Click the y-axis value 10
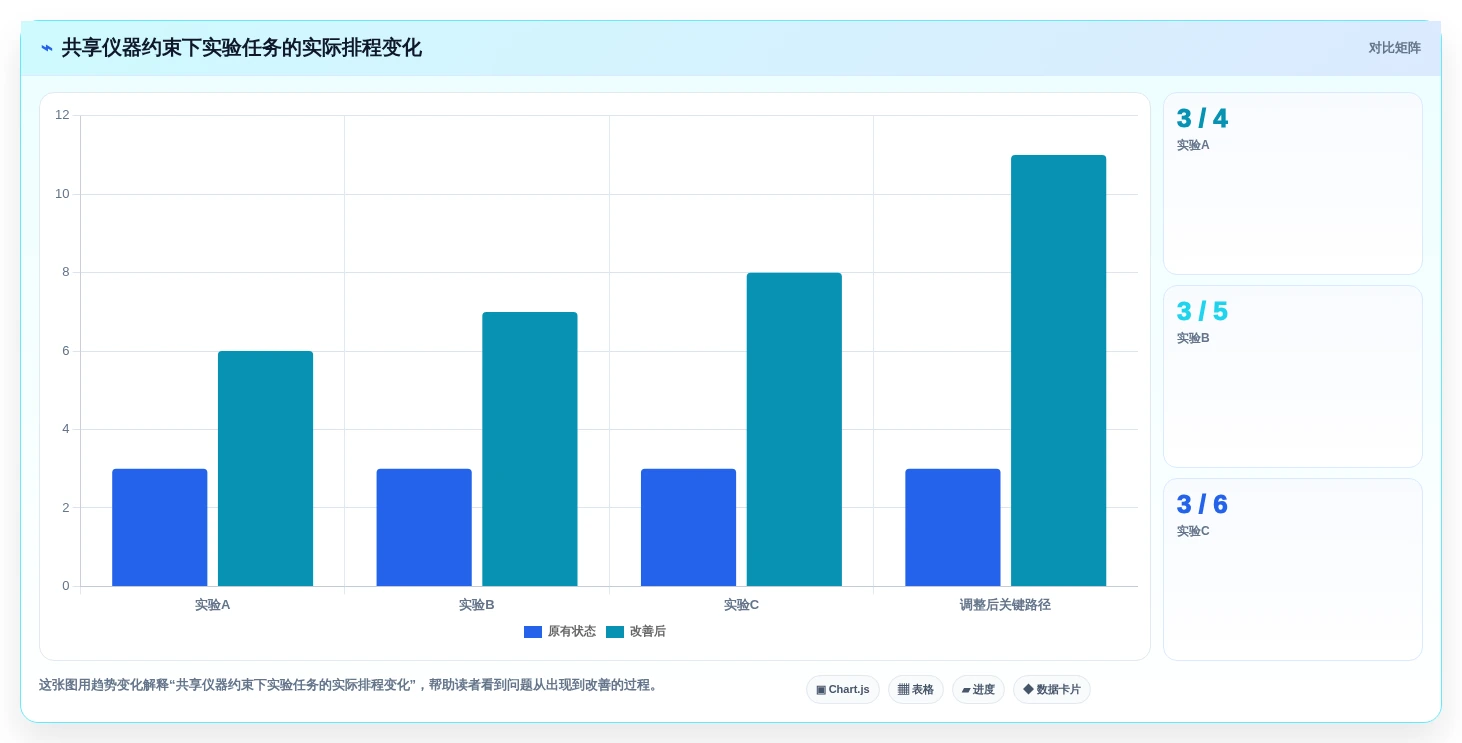 point(62,194)
